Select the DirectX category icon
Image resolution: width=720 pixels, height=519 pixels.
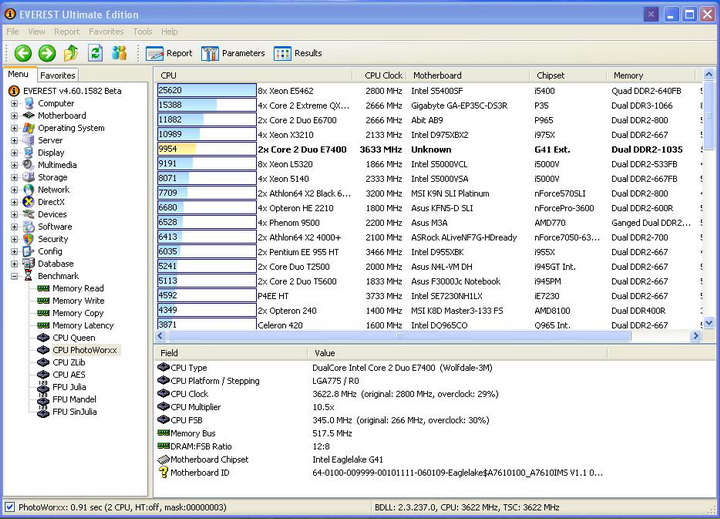click(29, 202)
